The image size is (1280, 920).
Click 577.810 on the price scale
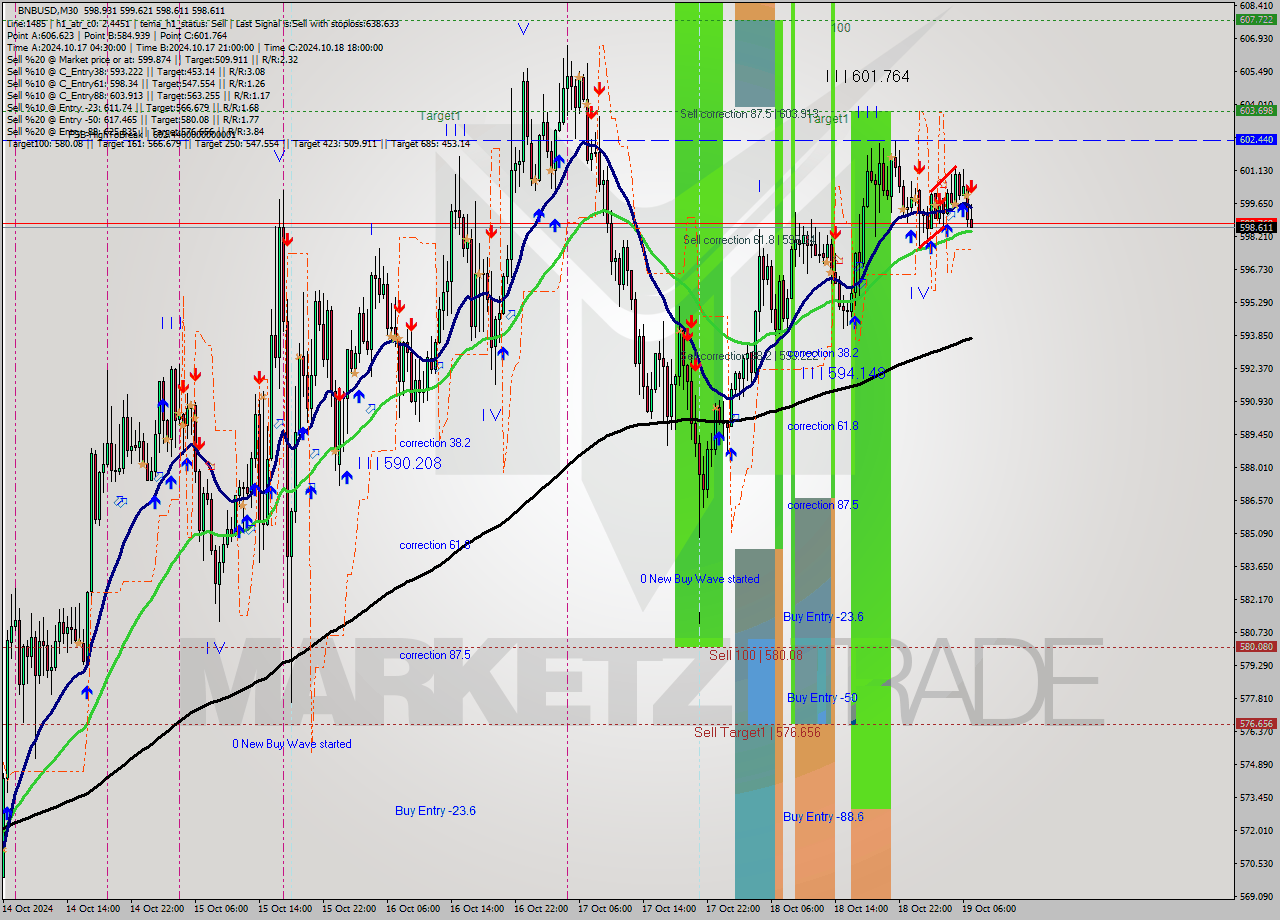[1256, 698]
